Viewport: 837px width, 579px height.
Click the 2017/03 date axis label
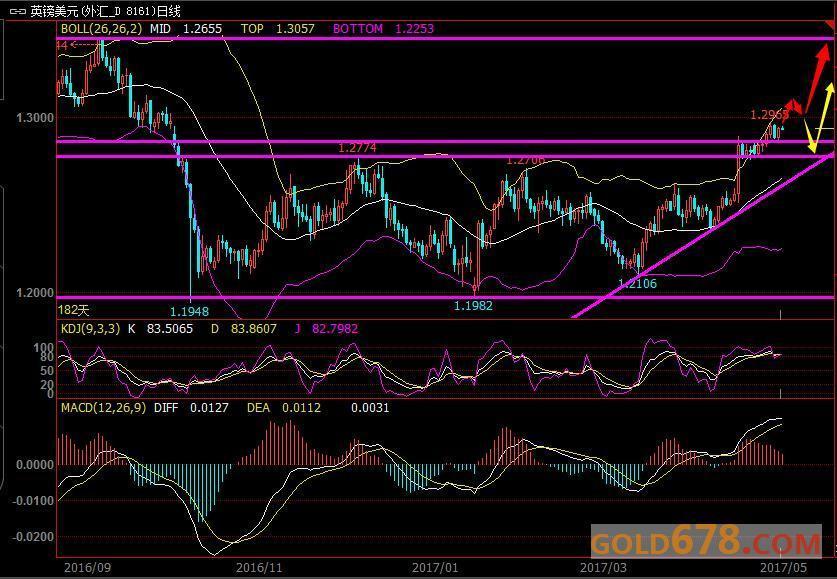click(x=604, y=567)
